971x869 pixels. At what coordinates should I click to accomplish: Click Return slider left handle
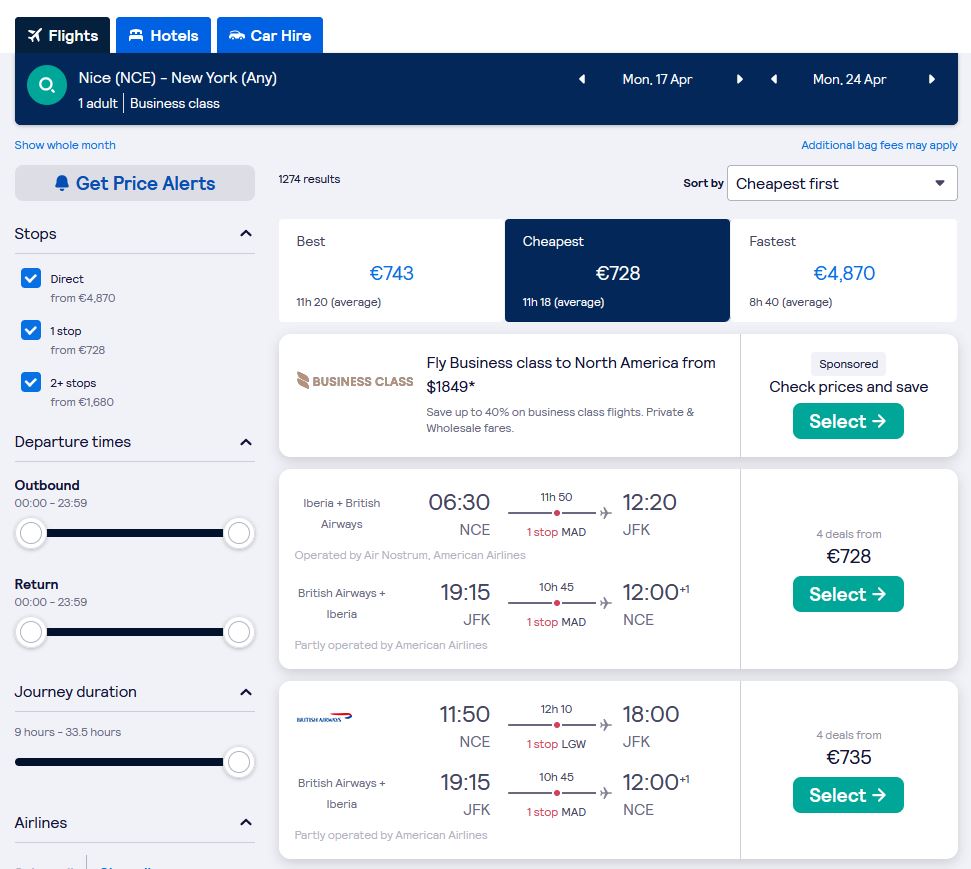[x=31, y=632]
